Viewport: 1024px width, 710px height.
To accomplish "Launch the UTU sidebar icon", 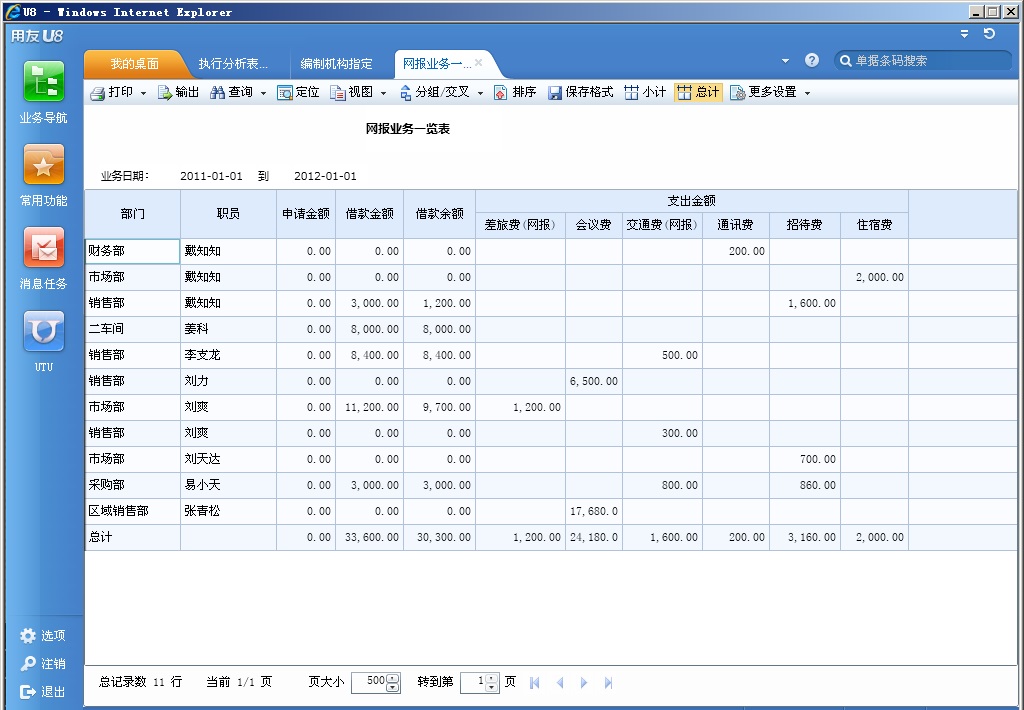I will [x=44, y=331].
